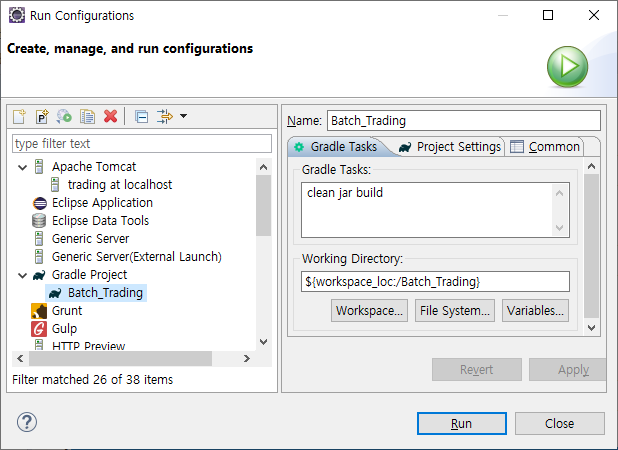618x450 pixels.
Task: Collapse all tree items icon
Action: (x=141, y=117)
